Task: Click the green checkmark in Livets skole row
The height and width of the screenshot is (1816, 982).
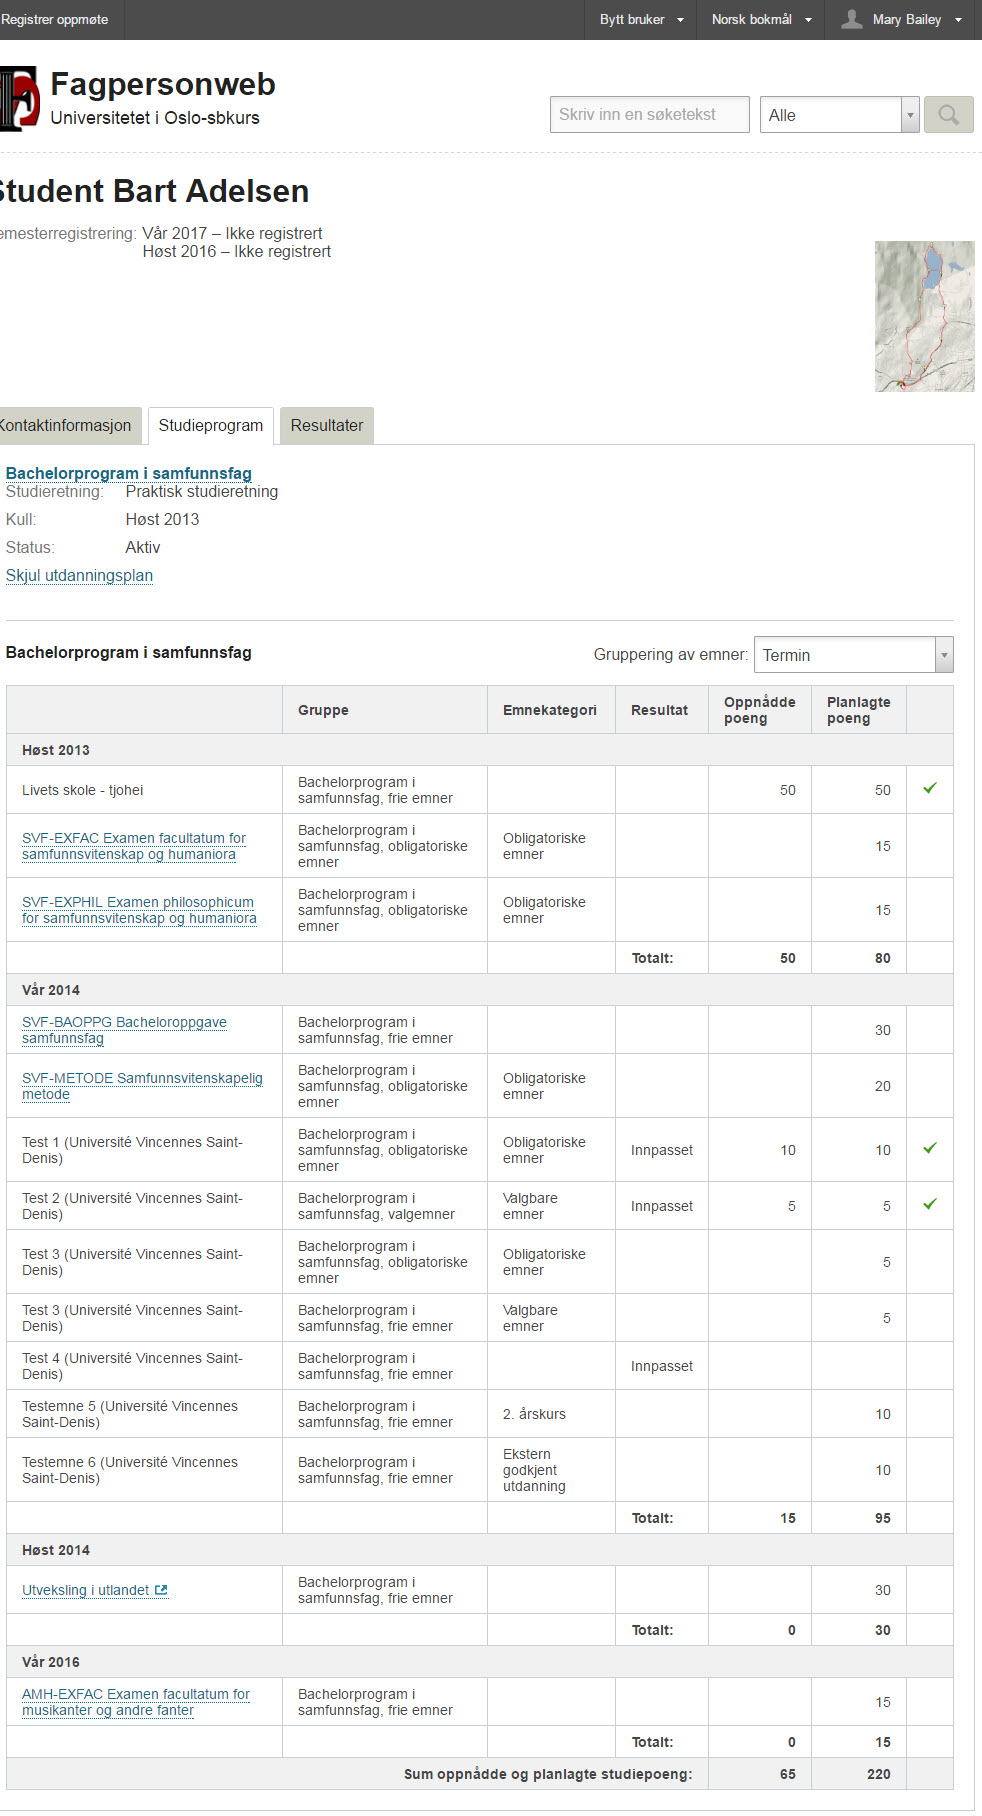Action: [x=930, y=788]
